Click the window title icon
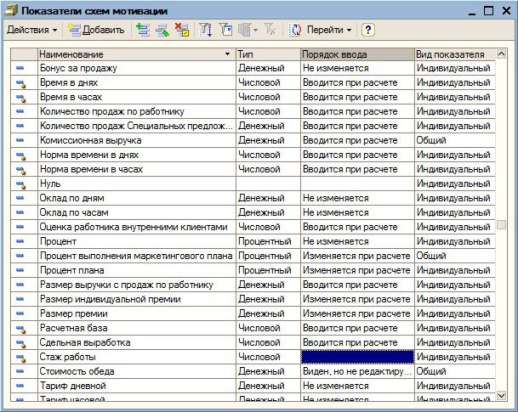Image resolution: width=518 pixels, height=412 pixels. pos(11,10)
